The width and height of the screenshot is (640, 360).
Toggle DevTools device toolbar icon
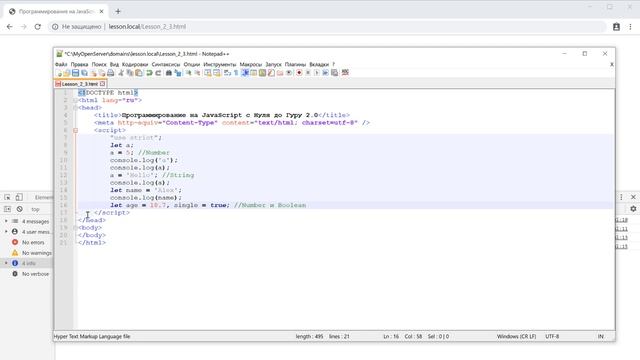point(19,197)
